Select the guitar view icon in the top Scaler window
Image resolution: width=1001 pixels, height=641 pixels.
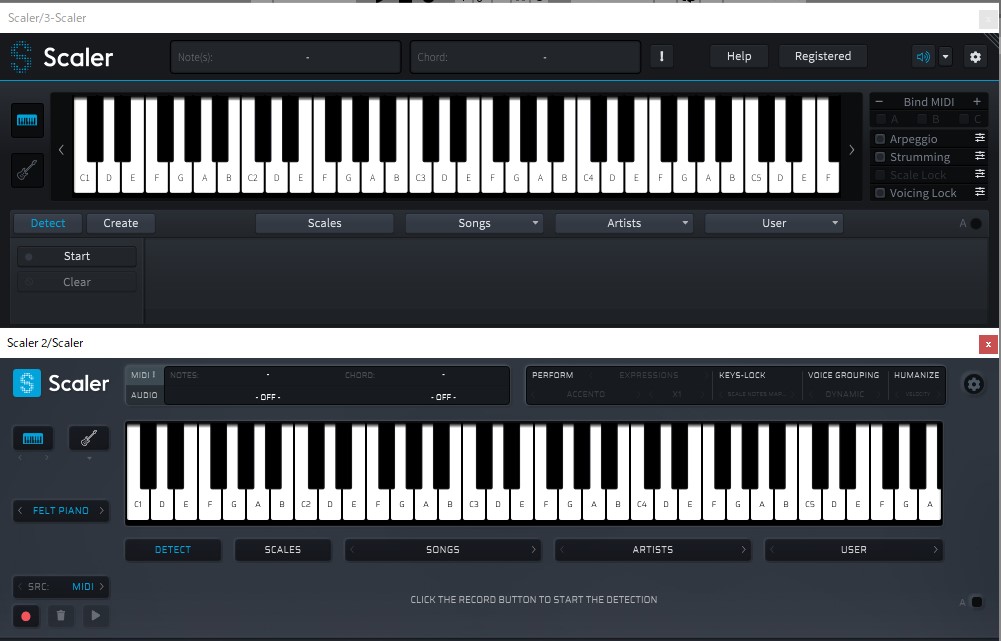click(x=27, y=170)
